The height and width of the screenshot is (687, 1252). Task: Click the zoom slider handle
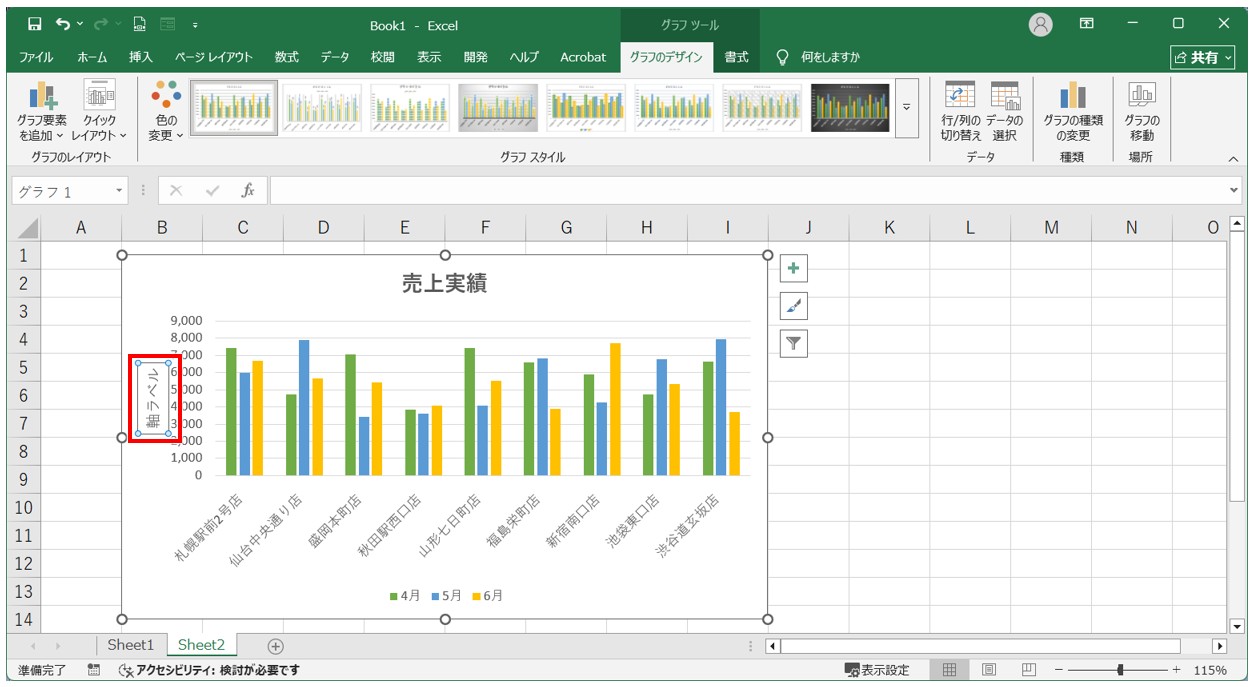pos(1121,670)
